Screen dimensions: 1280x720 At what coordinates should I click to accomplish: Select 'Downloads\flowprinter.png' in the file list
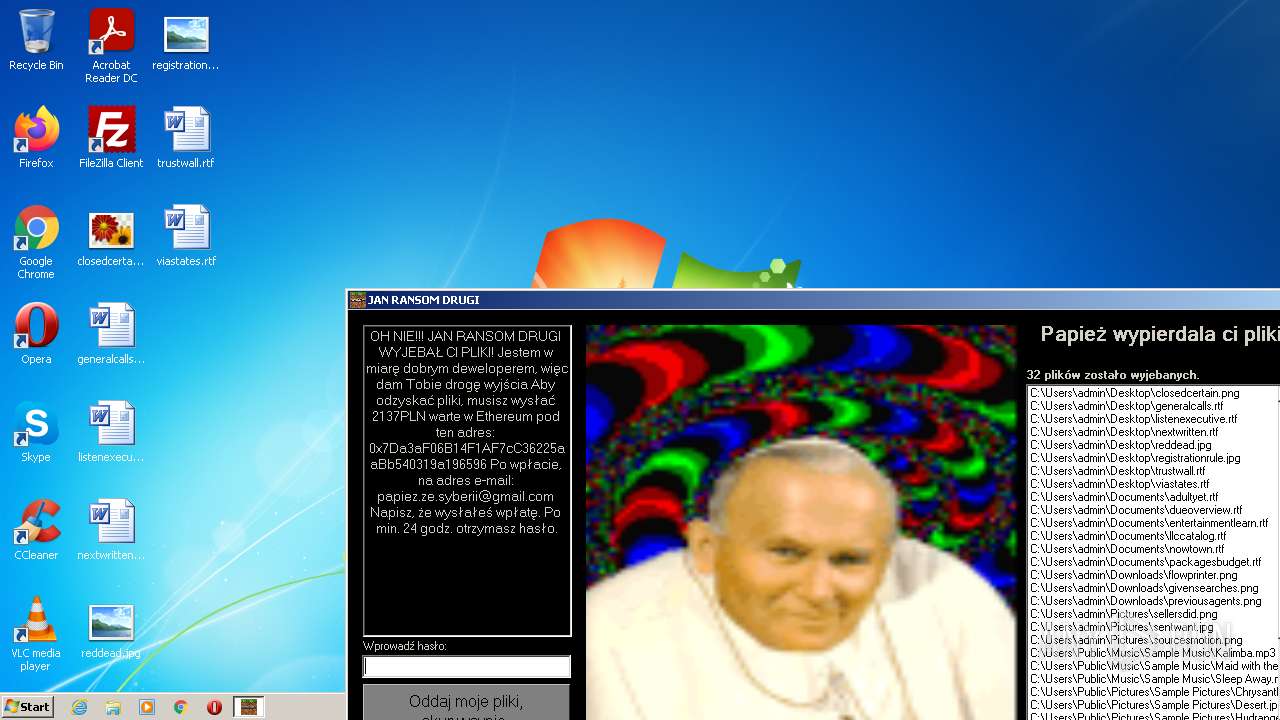[1134, 575]
